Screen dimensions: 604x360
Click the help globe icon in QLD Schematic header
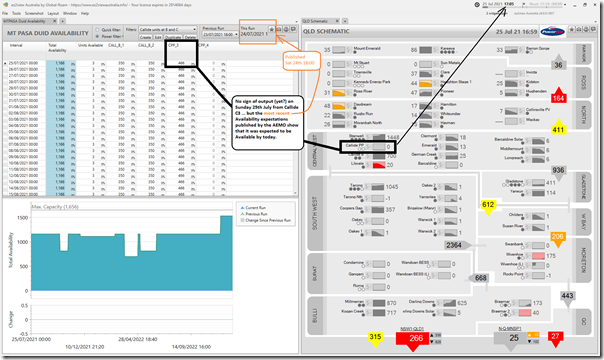[586, 29]
